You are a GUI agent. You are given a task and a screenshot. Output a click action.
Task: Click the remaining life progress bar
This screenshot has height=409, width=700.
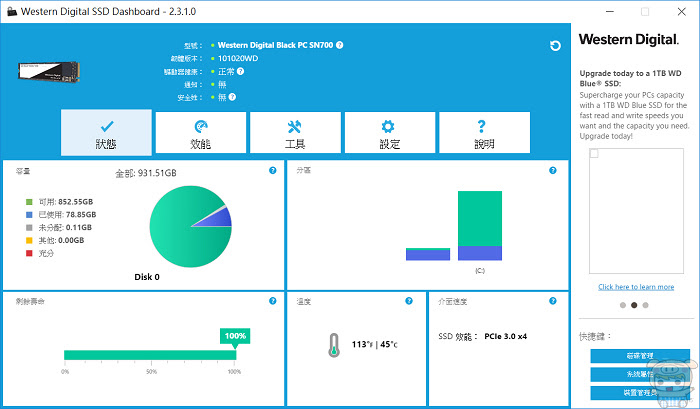tap(150, 355)
